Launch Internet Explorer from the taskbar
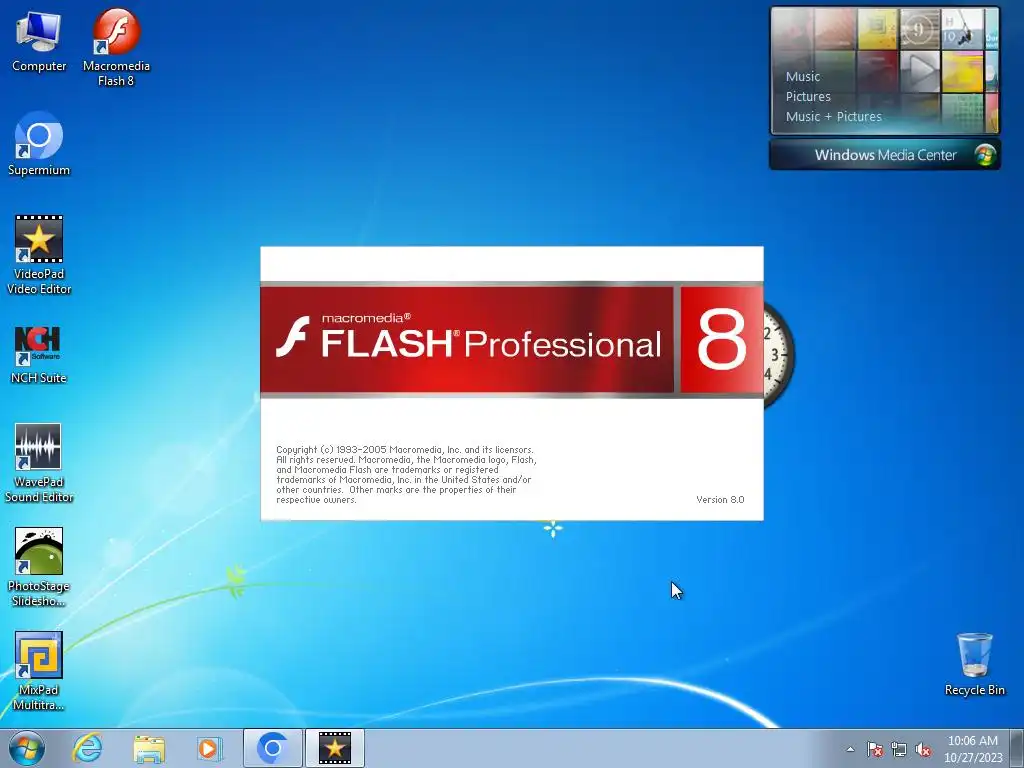Image resolution: width=1024 pixels, height=768 pixels. (88, 748)
